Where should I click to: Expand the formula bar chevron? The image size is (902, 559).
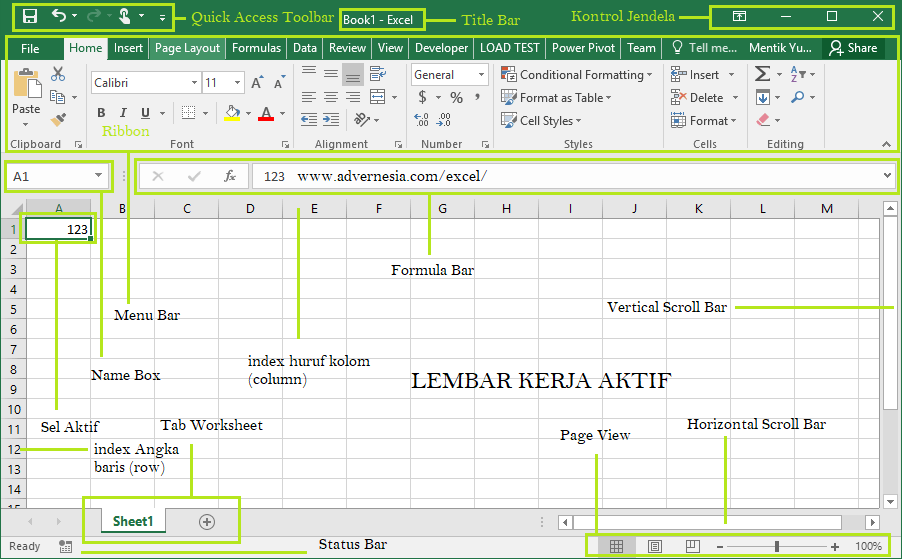click(x=887, y=175)
